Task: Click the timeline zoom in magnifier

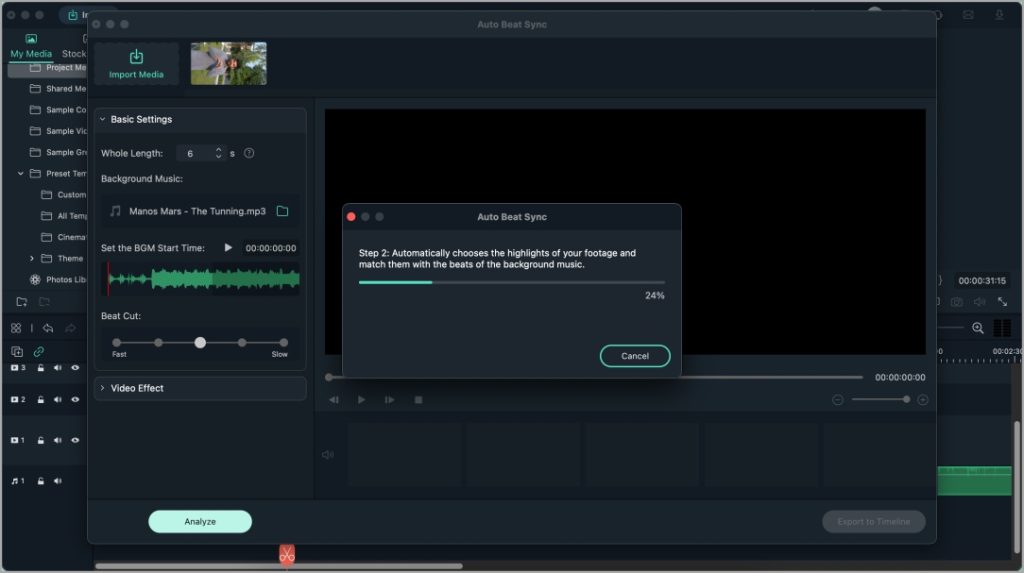Action: pos(978,328)
